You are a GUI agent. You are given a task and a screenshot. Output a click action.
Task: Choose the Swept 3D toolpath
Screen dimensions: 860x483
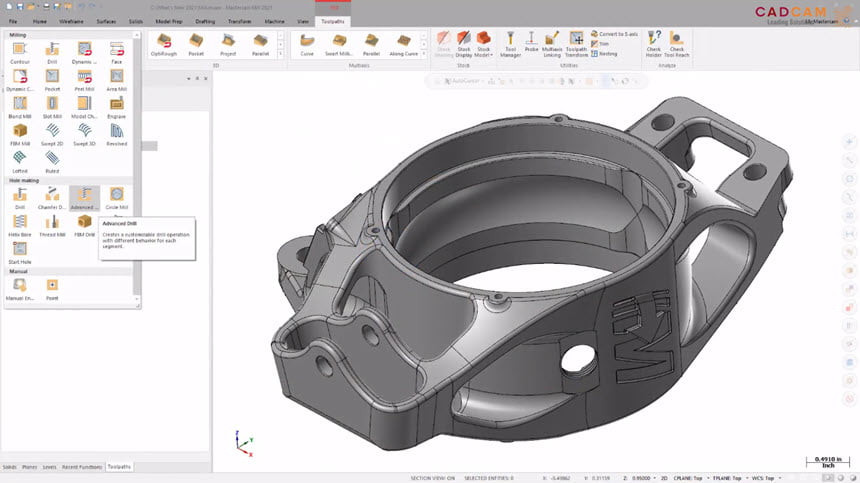(84, 135)
